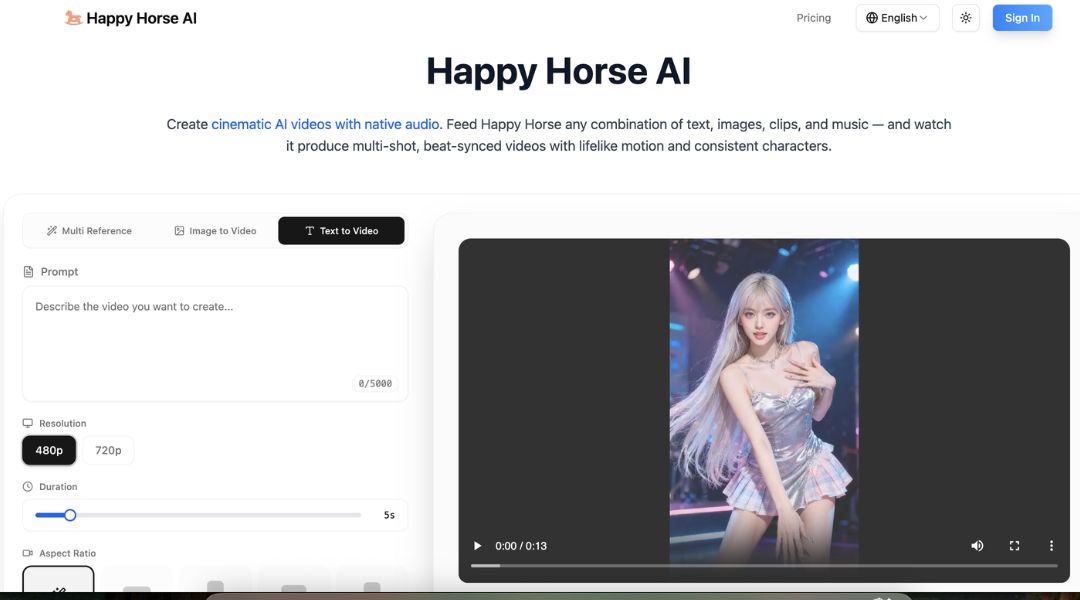The width and height of the screenshot is (1080, 600).
Task: Toggle light/dark theme with the sun icon
Action: [965, 18]
